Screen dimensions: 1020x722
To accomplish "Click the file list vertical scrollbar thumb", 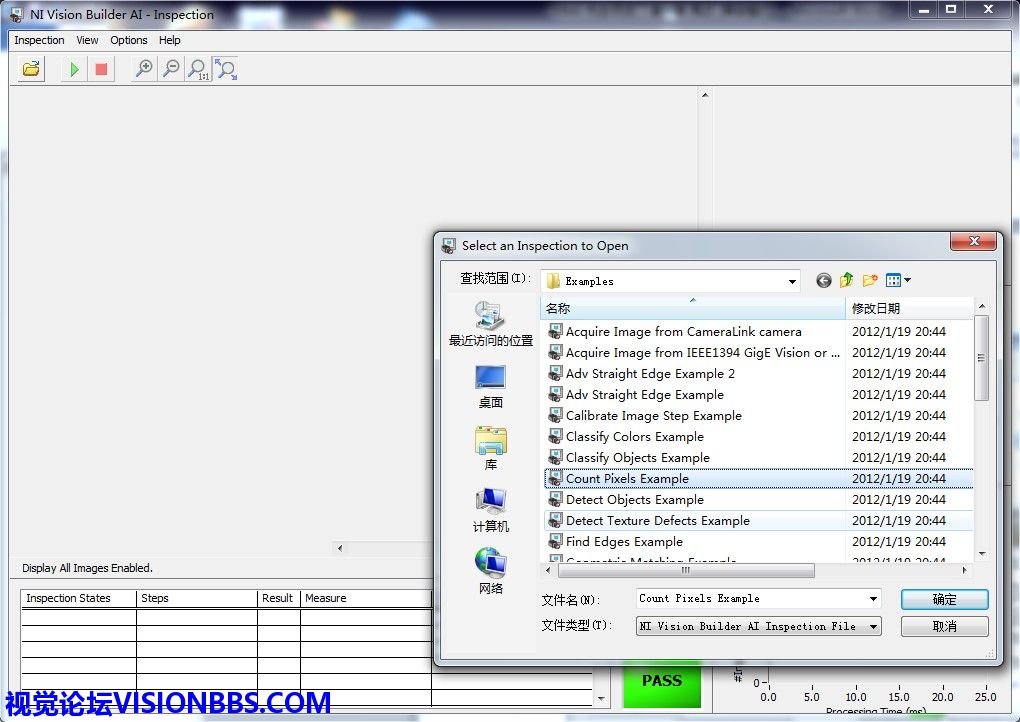I will coord(982,358).
